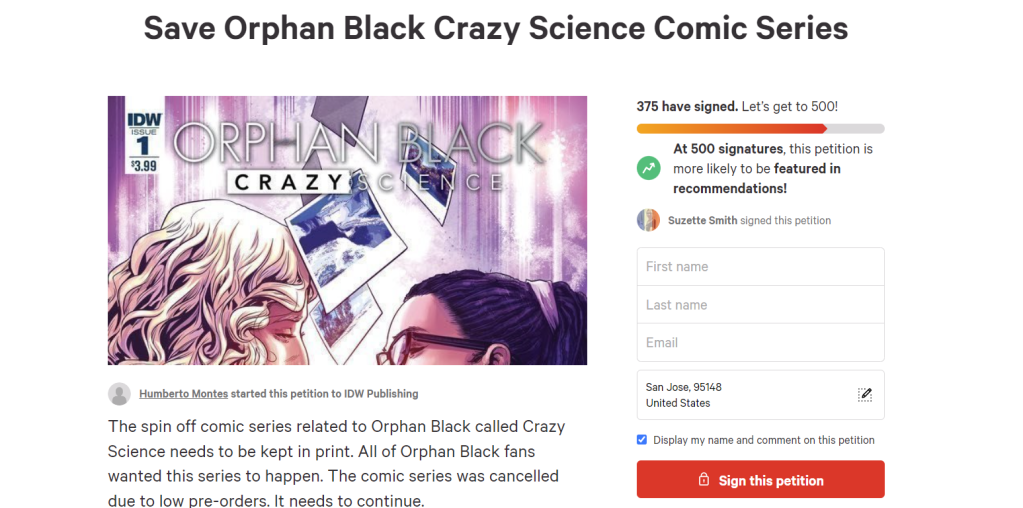Click the signature progress bar
This screenshot has width=1023, height=508.
[x=760, y=128]
